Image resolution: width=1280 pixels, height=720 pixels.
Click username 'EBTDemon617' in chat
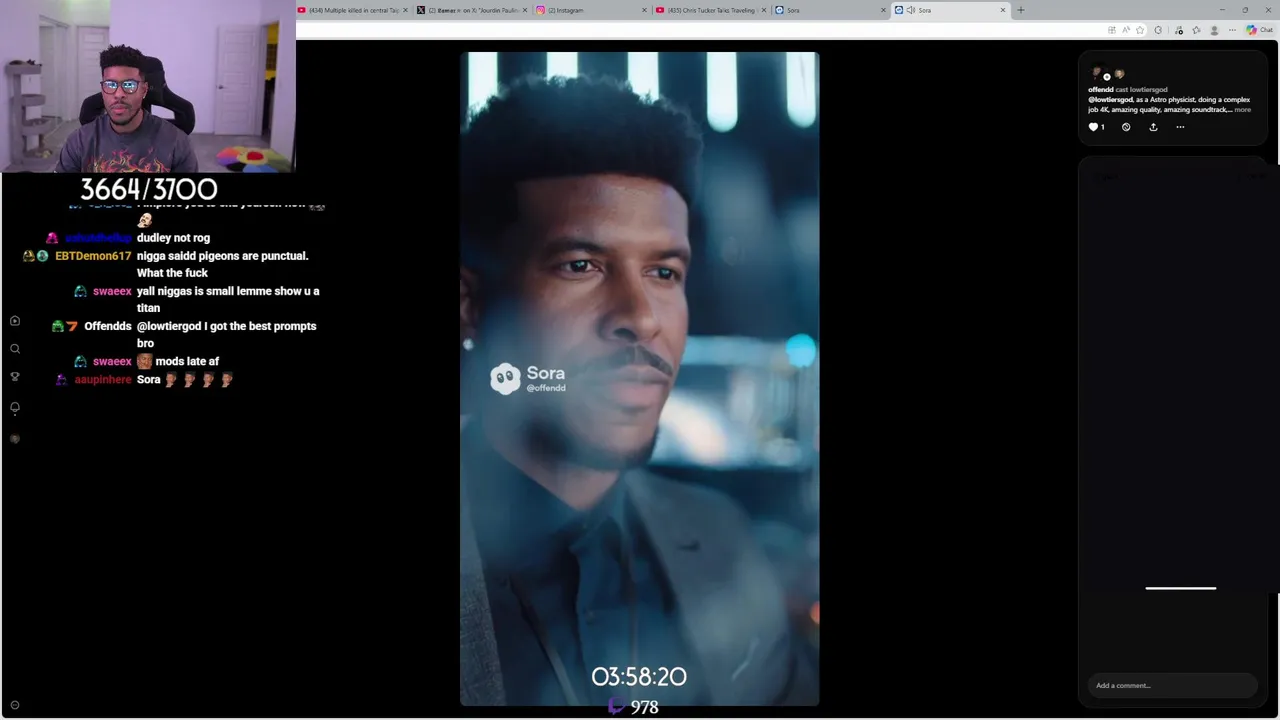[93, 256]
